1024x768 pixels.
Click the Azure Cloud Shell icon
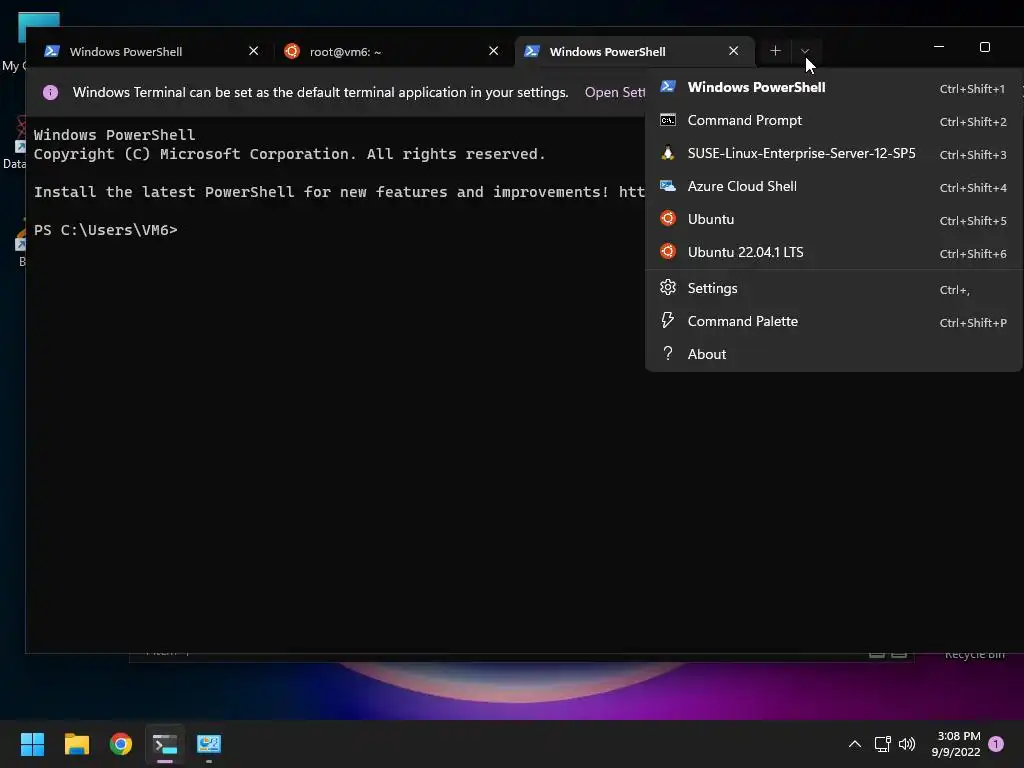coord(667,186)
